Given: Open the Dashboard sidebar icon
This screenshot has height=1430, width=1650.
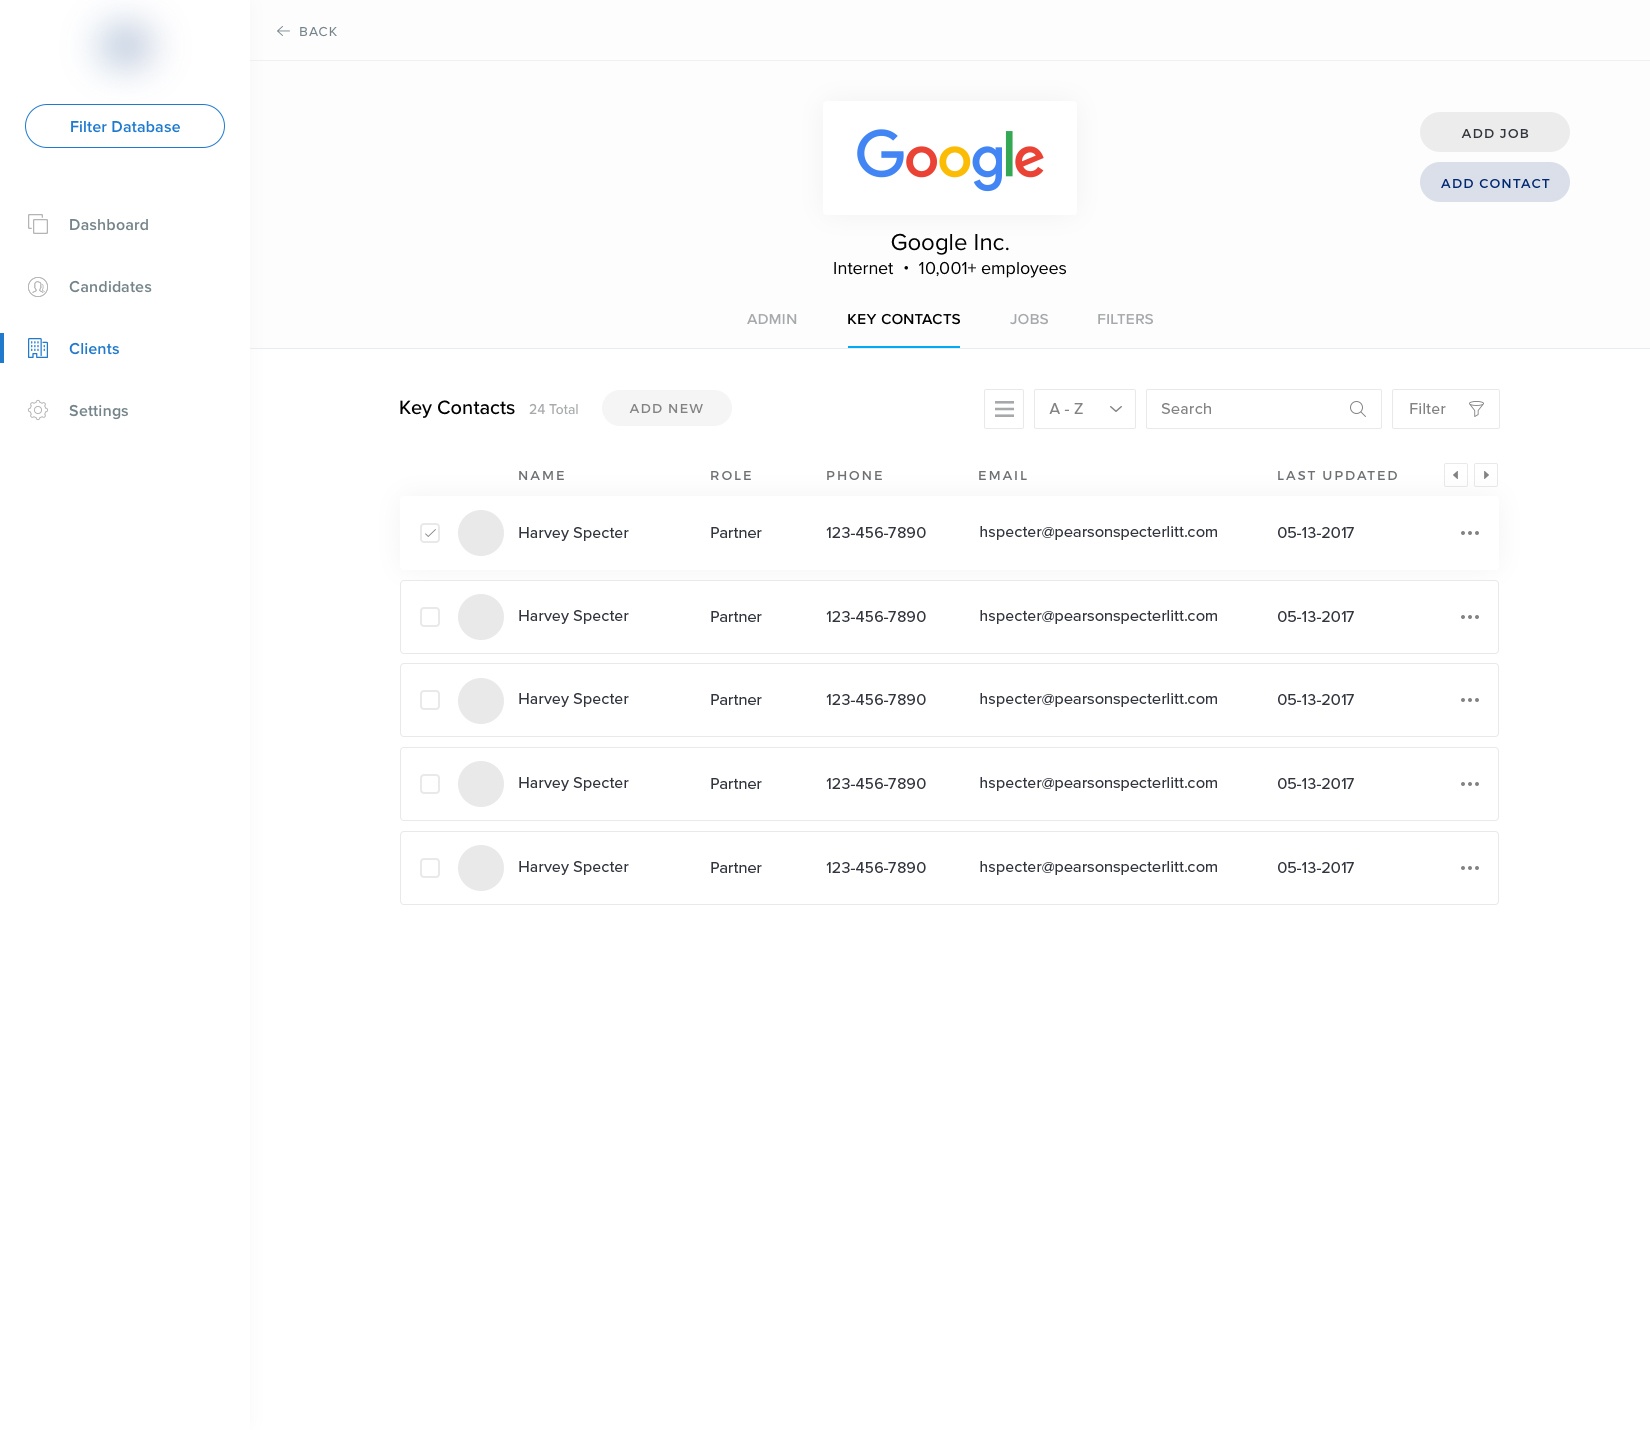Looking at the screenshot, I should 38,224.
